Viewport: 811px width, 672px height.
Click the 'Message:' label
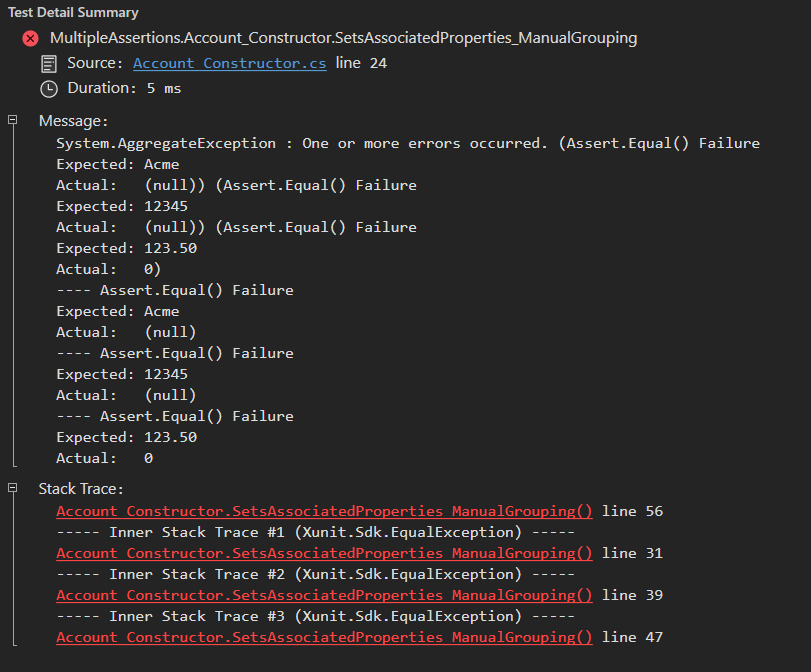(x=73, y=121)
